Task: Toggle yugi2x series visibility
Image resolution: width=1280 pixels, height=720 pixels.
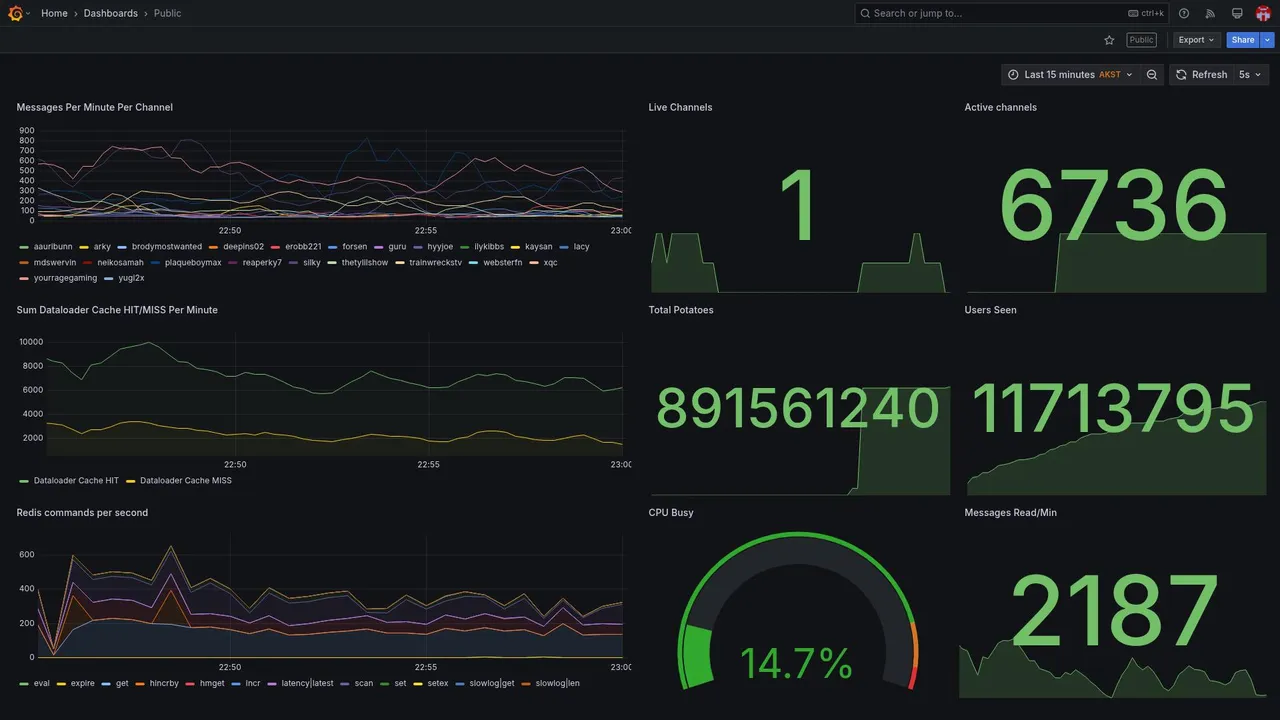Action: tap(131, 278)
